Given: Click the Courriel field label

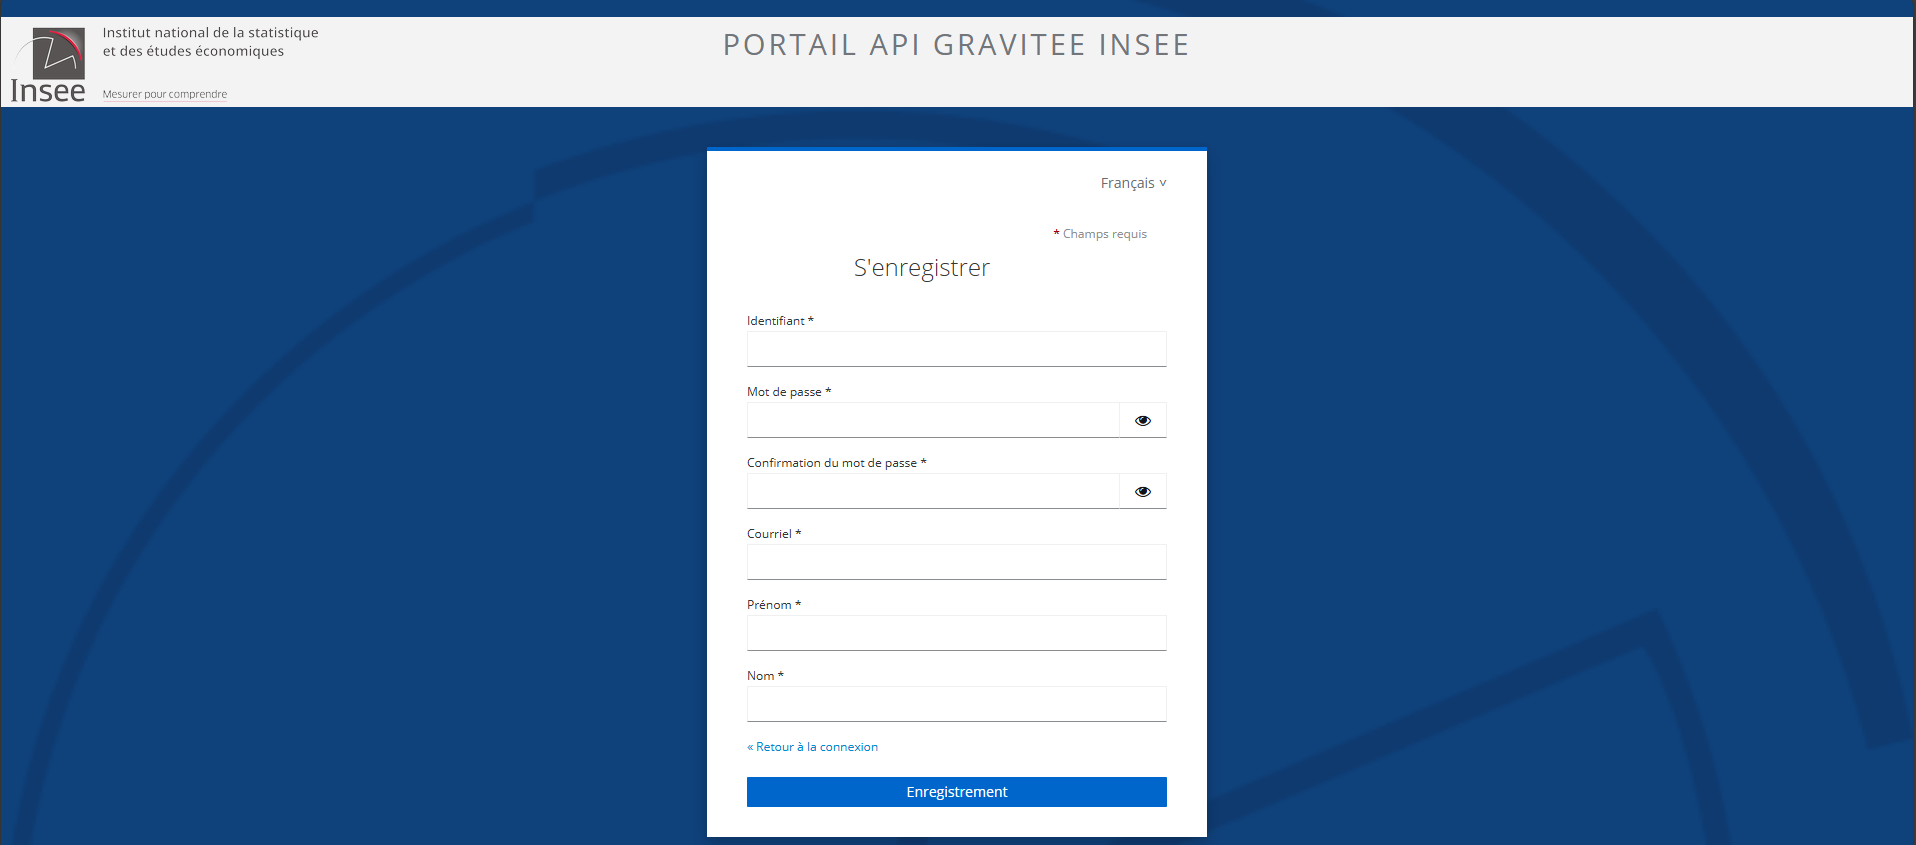Looking at the screenshot, I should [x=769, y=534].
